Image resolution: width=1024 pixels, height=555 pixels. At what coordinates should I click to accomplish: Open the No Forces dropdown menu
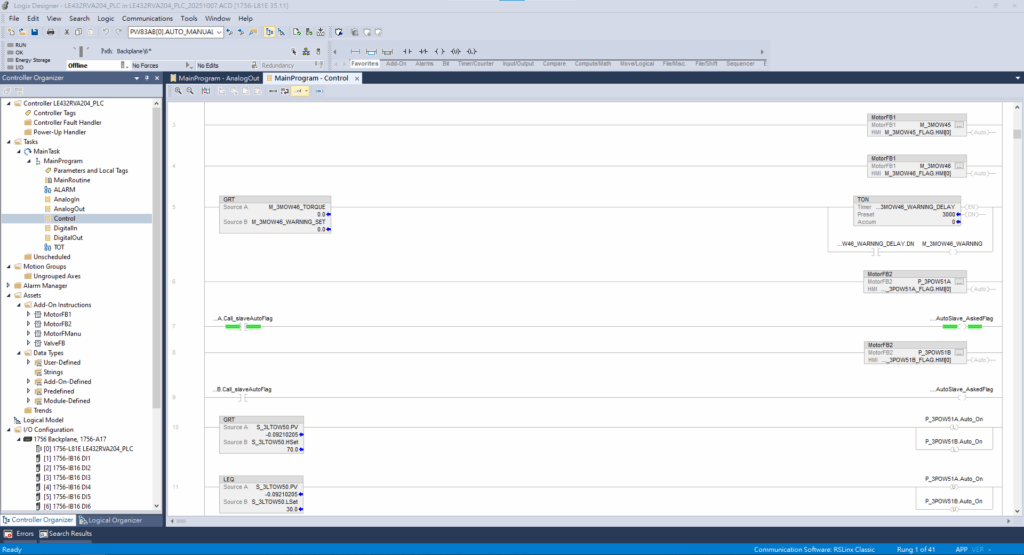[188, 65]
